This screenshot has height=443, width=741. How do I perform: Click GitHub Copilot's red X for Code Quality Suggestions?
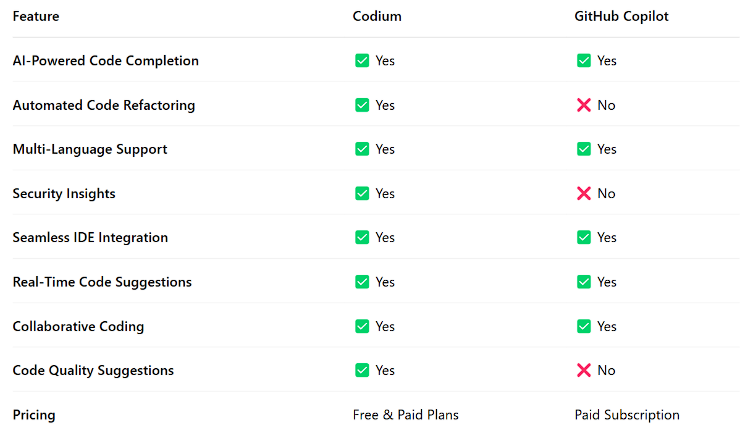tap(584, 370)
